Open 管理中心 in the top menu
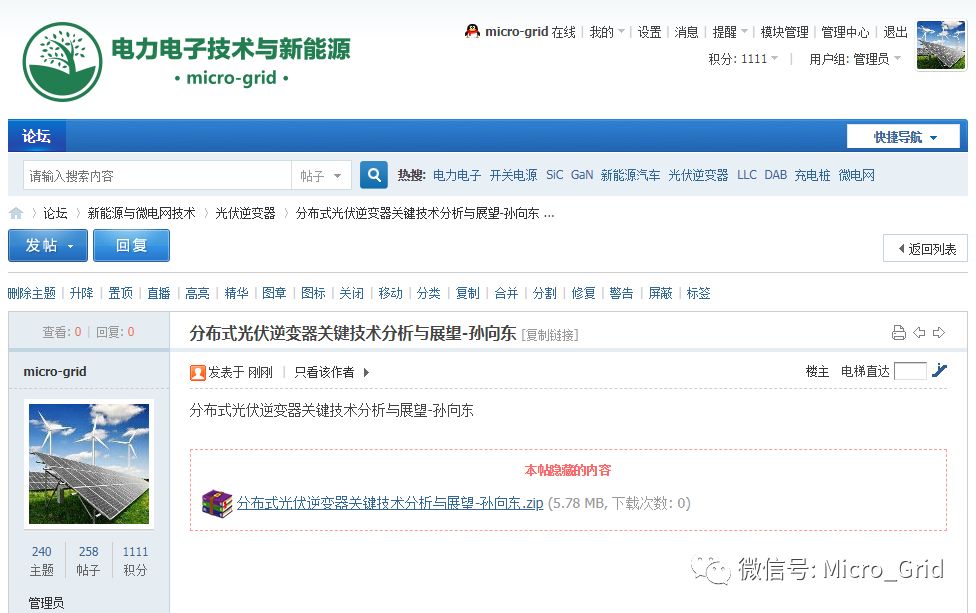This screenshot has width=976, height=613. pos(845,31)
